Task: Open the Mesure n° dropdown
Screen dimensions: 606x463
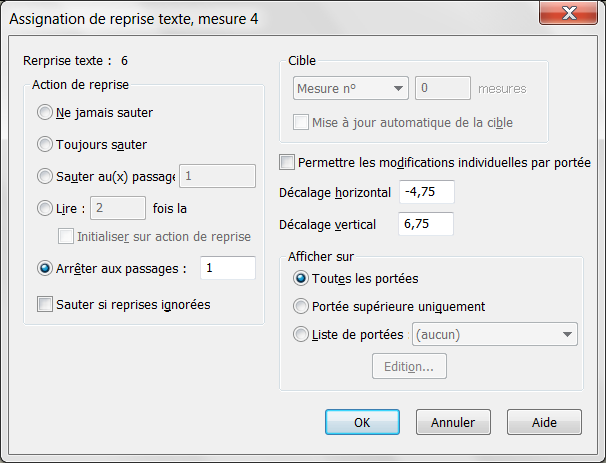Action: [x=350, y=88]
